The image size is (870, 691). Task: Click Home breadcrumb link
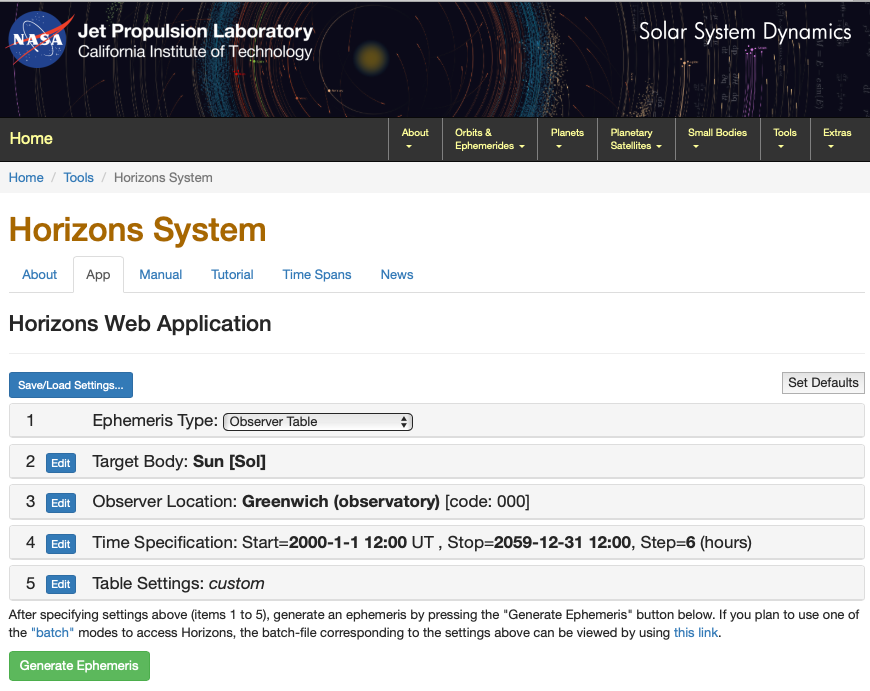[x=26, y=178]
